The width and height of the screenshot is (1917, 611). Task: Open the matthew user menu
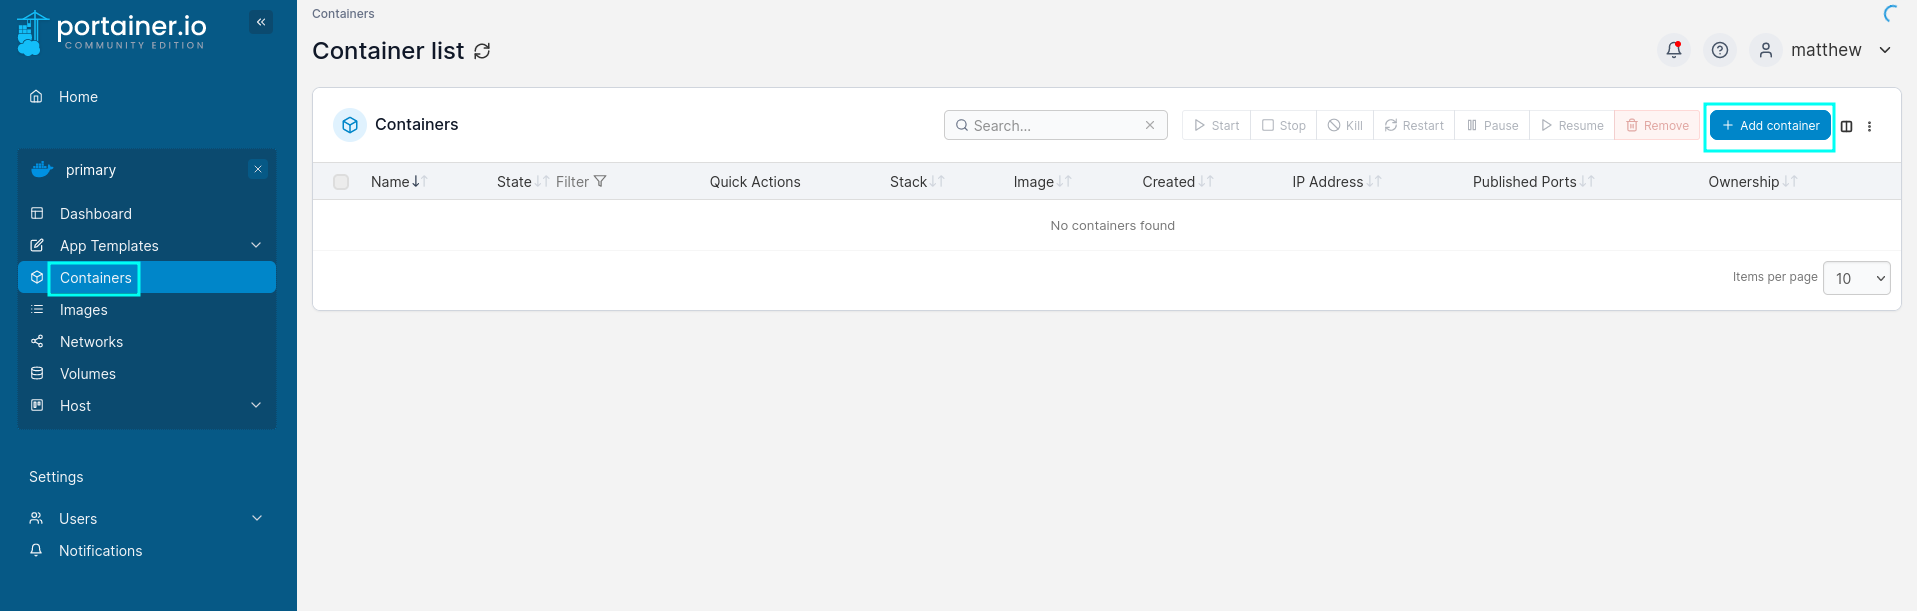coord(1825,50)
